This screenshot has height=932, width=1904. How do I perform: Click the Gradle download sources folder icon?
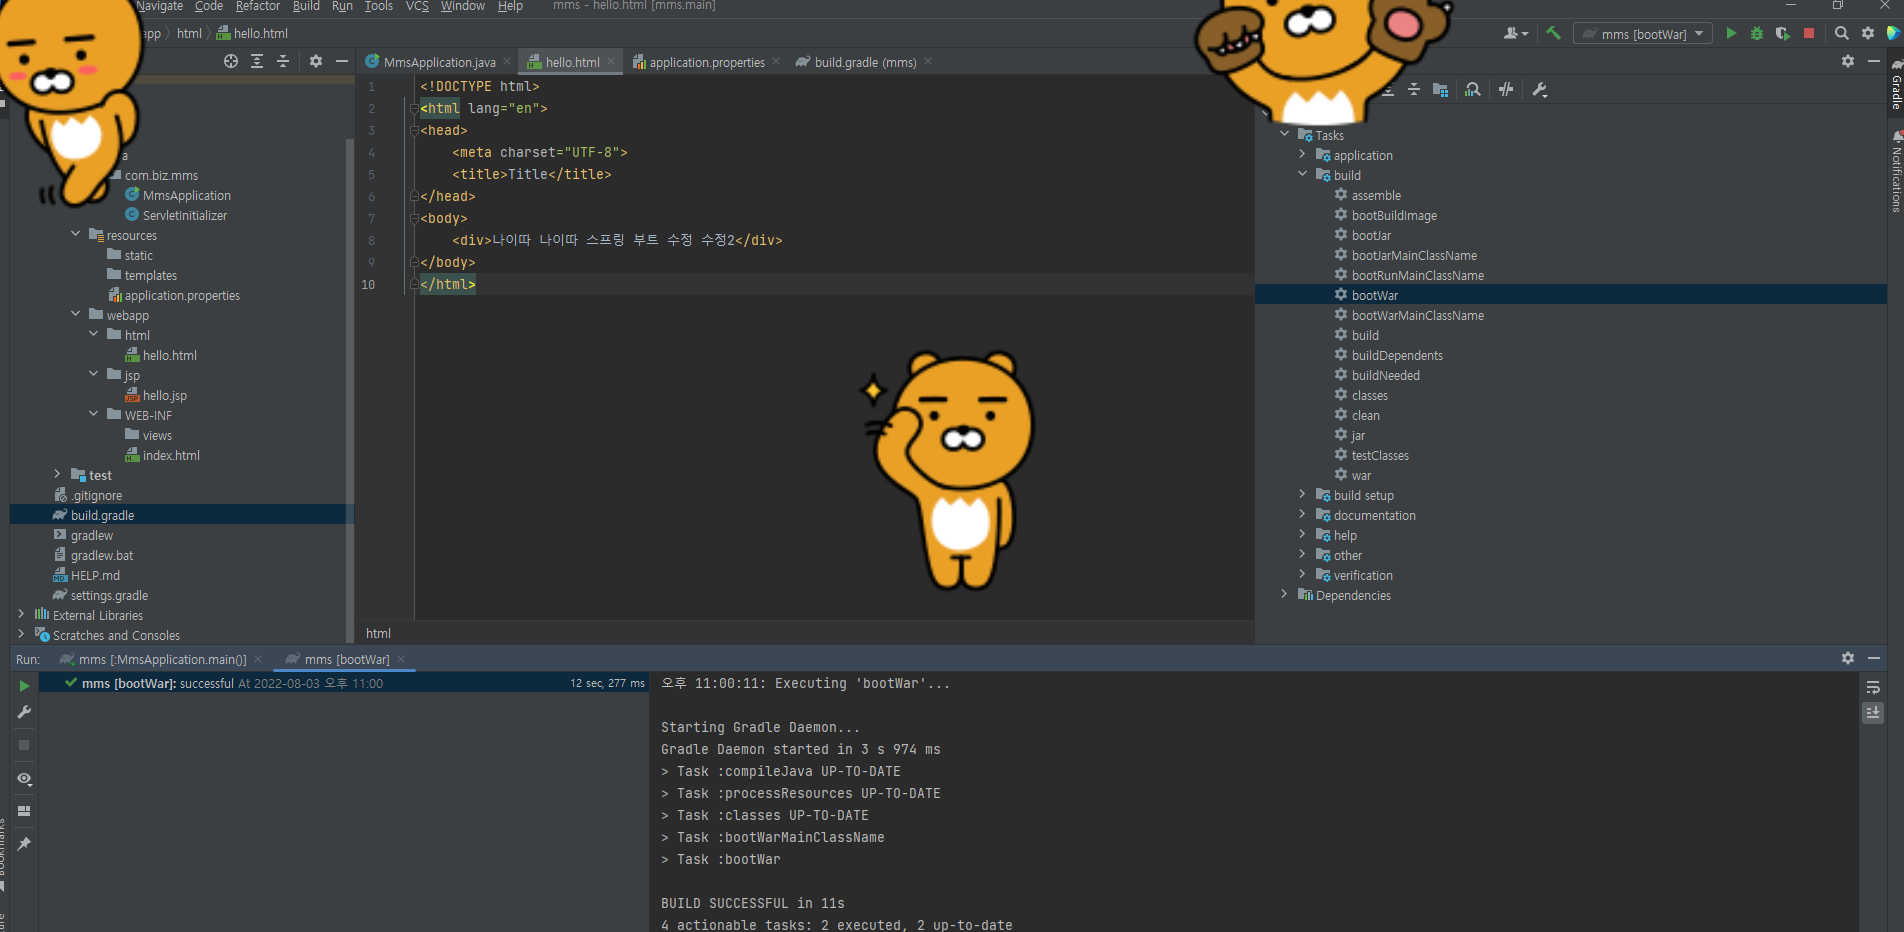coord(1440,90)
